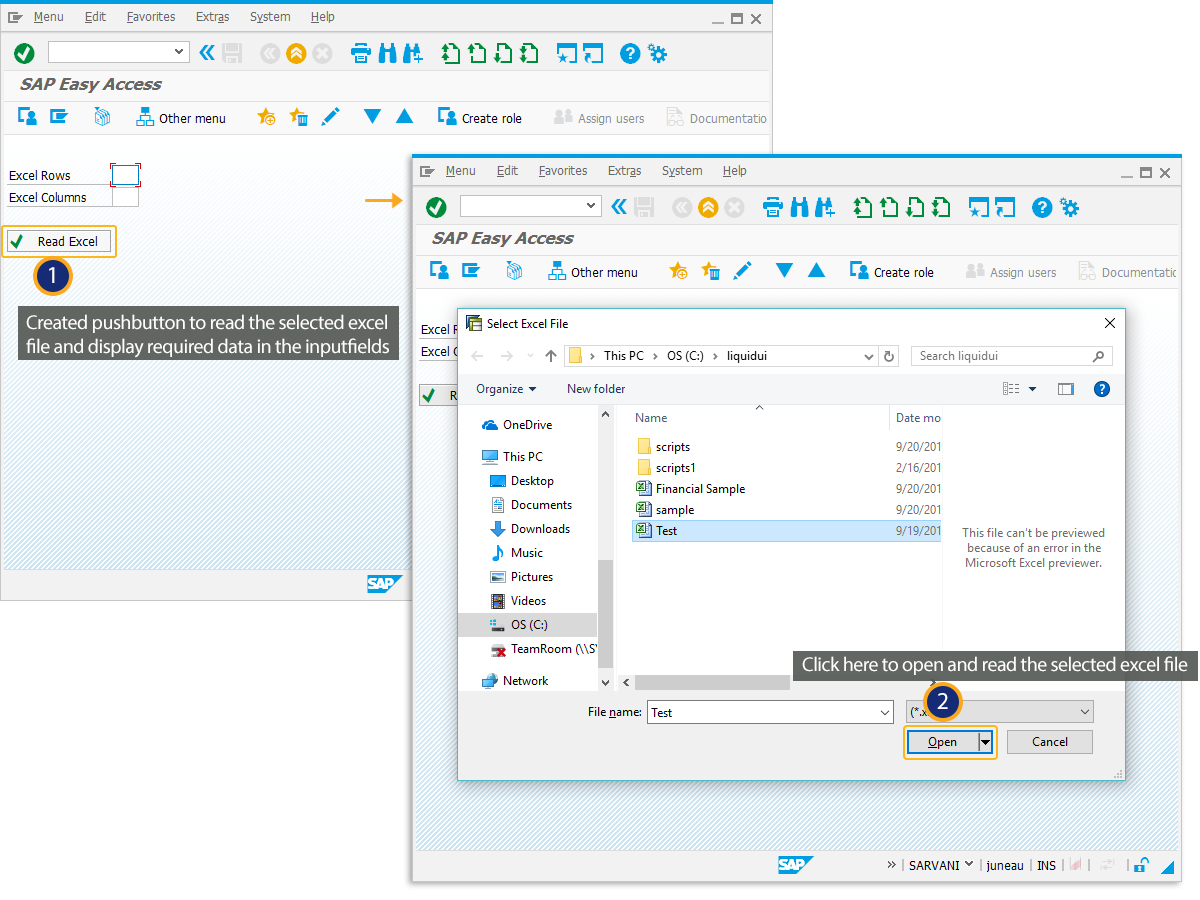Open the System menu in the front window
1200x900 pixels.
click(x=682, y=171)
